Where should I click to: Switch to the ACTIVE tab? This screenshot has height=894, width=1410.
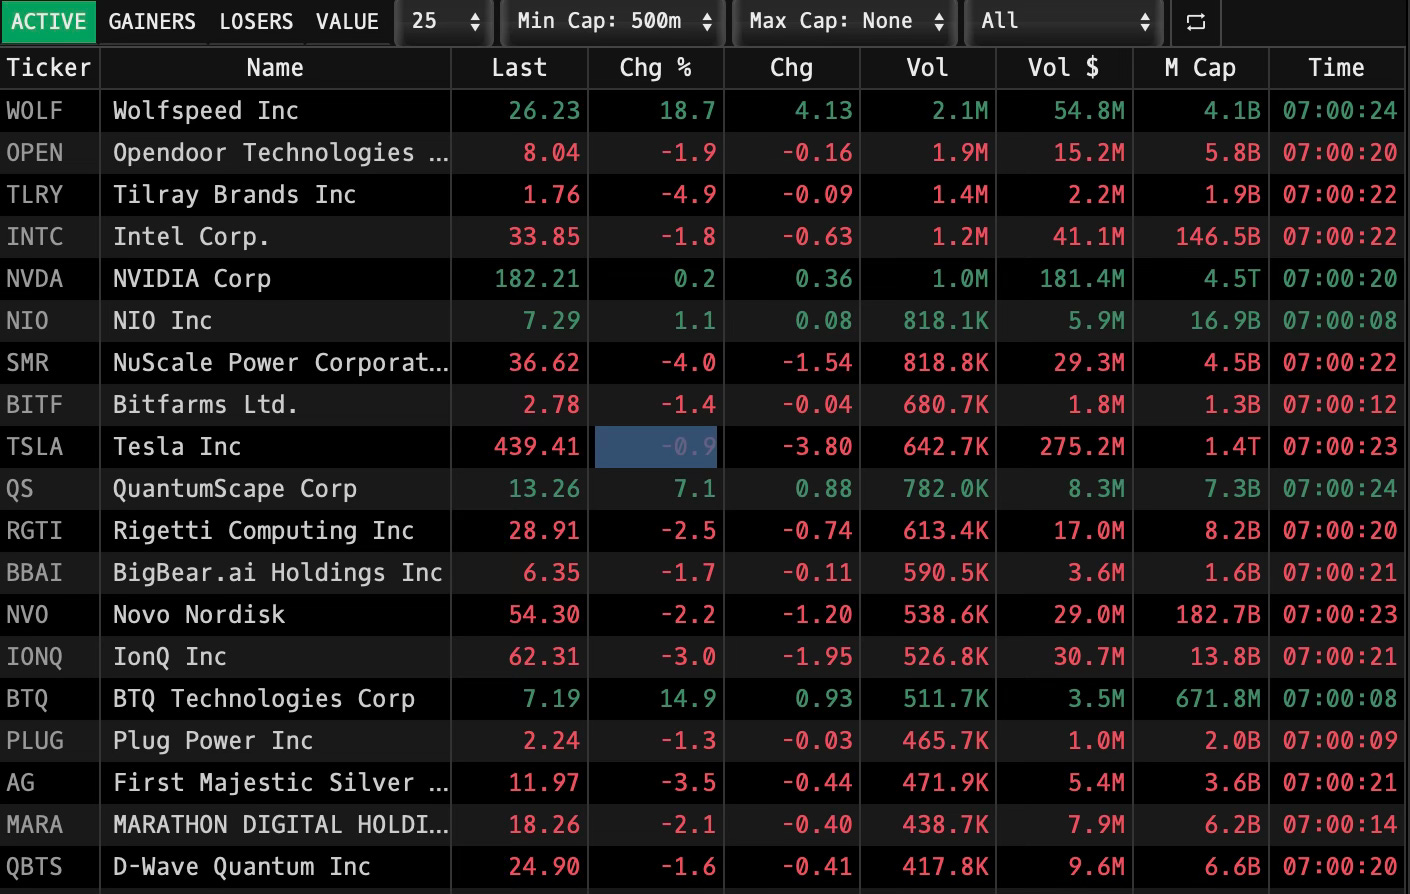(x=49, y=21)
